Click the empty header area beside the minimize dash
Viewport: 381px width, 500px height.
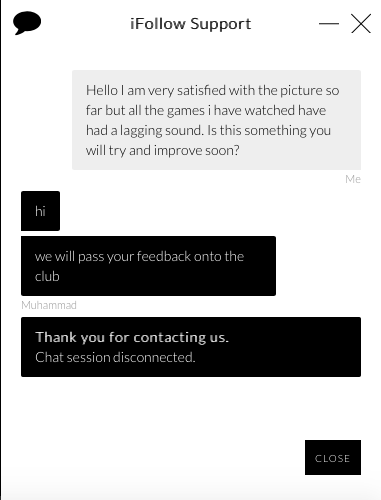tap(283, 23)
